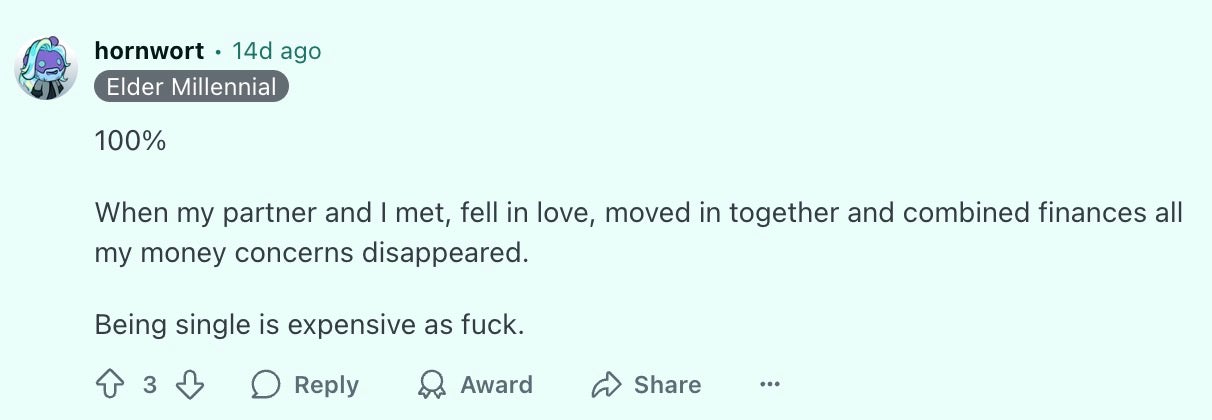This screenshot has height=420, width=1212.
Task: Click the Reply button label
Action: pyautogui.click(x=326, y=385)
